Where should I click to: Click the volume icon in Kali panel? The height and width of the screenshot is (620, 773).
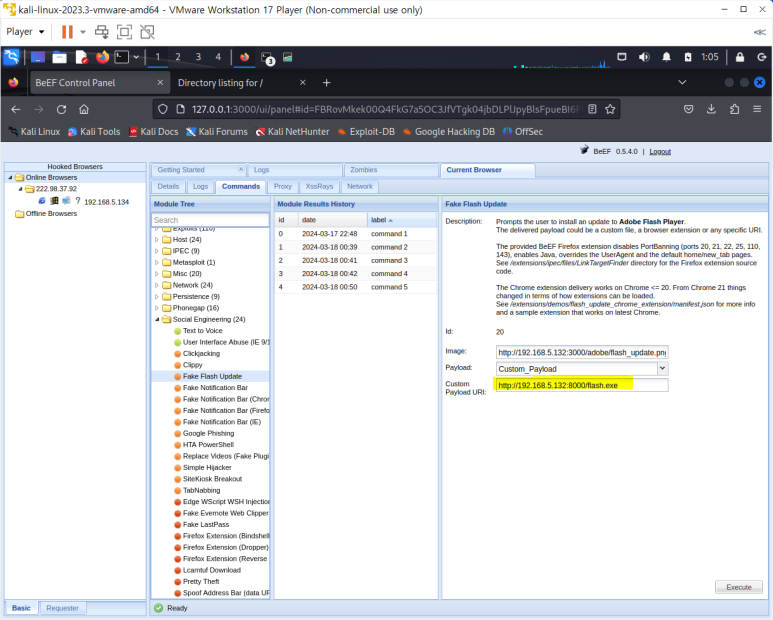(644, 57)
